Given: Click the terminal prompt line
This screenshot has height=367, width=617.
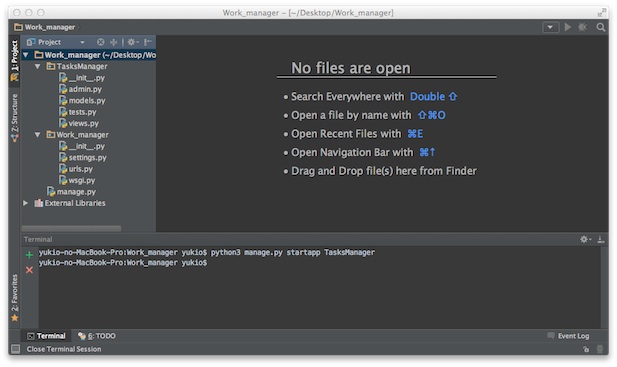Looking at the screenshot, I should click(x=123, y=262).
